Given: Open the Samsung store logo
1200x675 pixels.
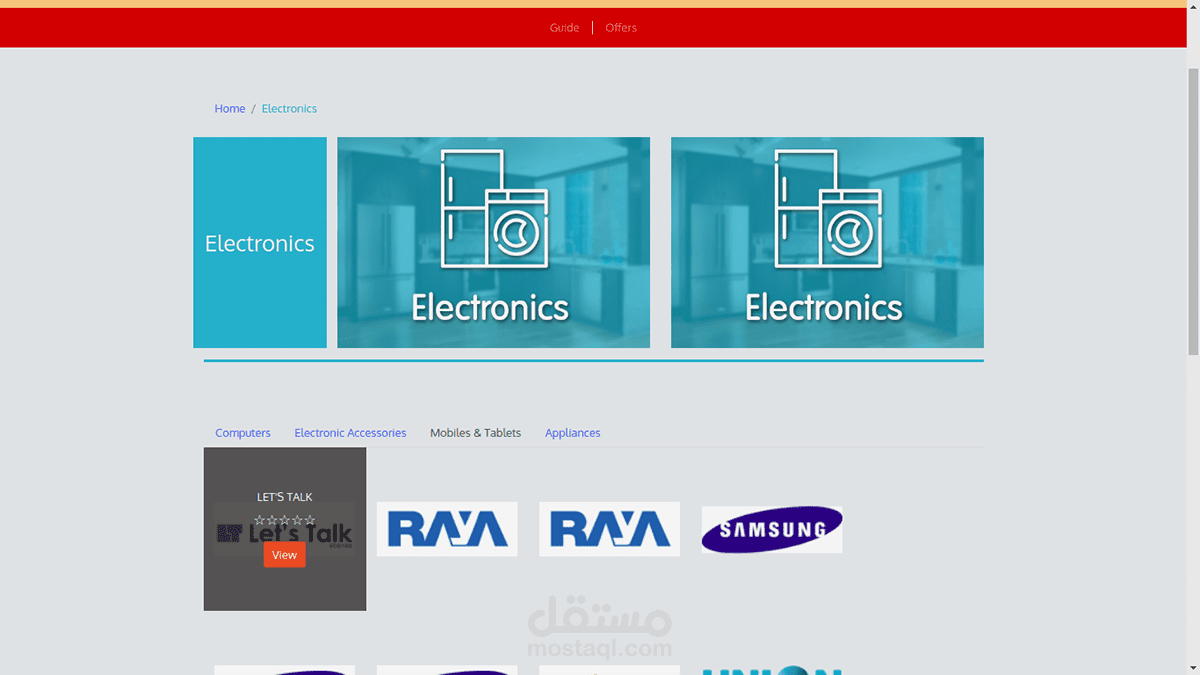Looking at the screenshot, I should click(x=772, y=529).
